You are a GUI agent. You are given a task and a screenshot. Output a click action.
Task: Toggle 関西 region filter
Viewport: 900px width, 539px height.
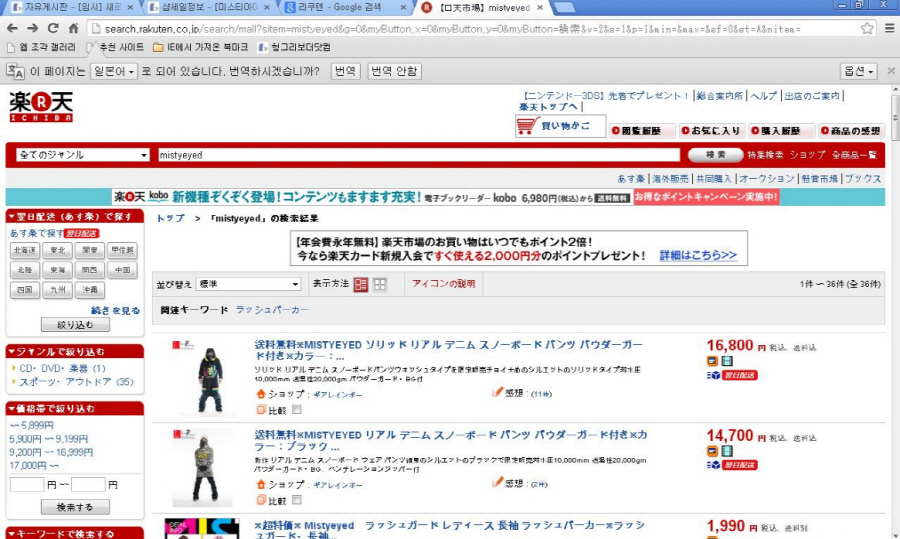(90, 270)
